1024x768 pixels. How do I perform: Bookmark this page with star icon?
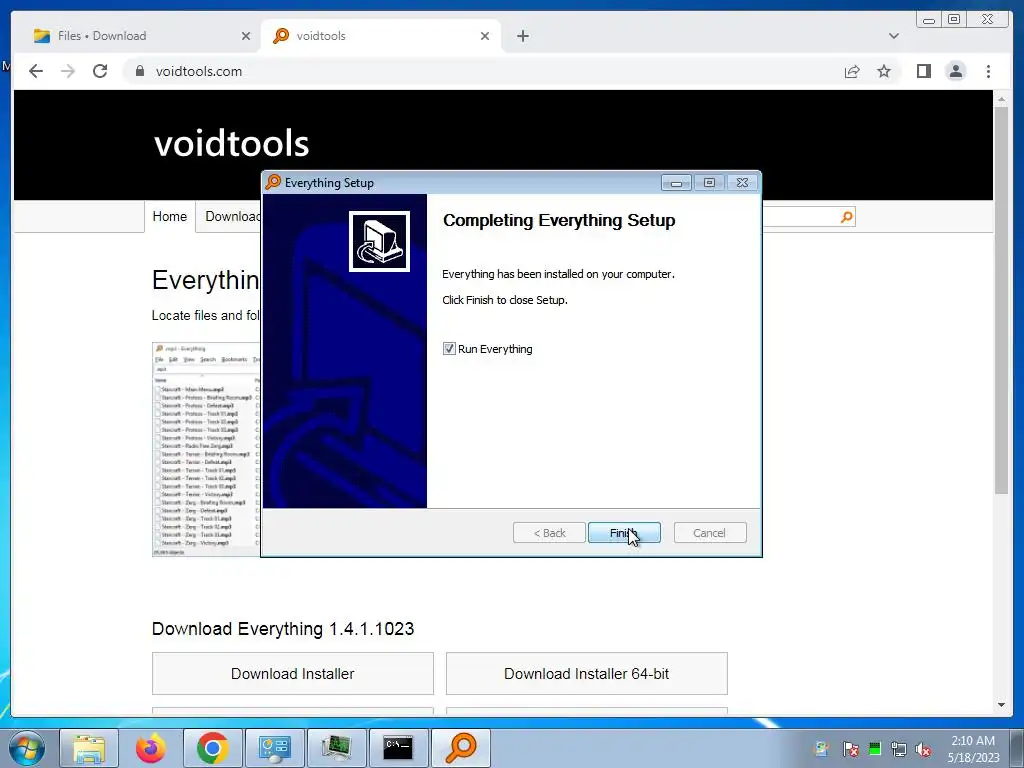pos(884,71)
